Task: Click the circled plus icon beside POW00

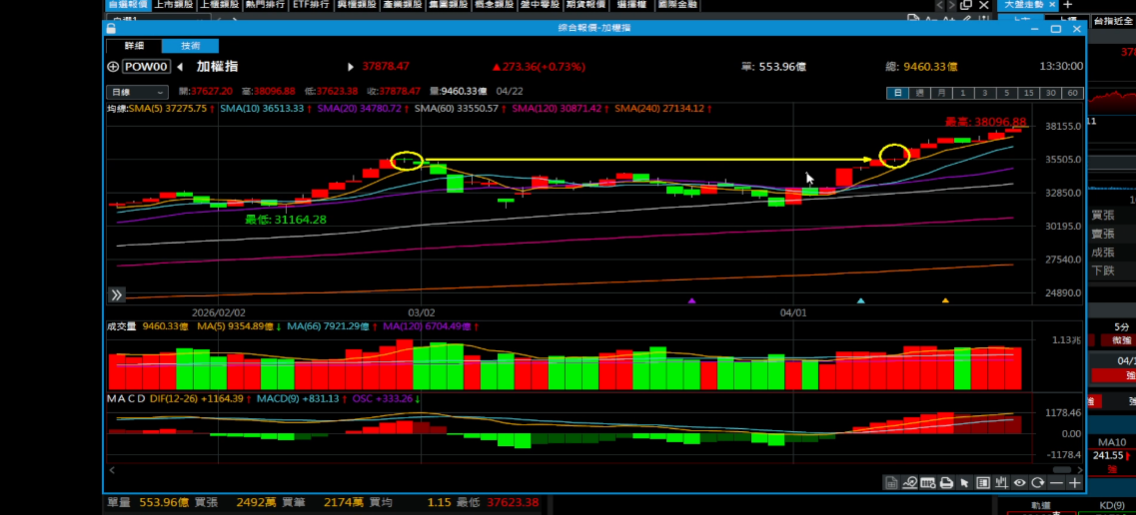Action: point(112,67)
